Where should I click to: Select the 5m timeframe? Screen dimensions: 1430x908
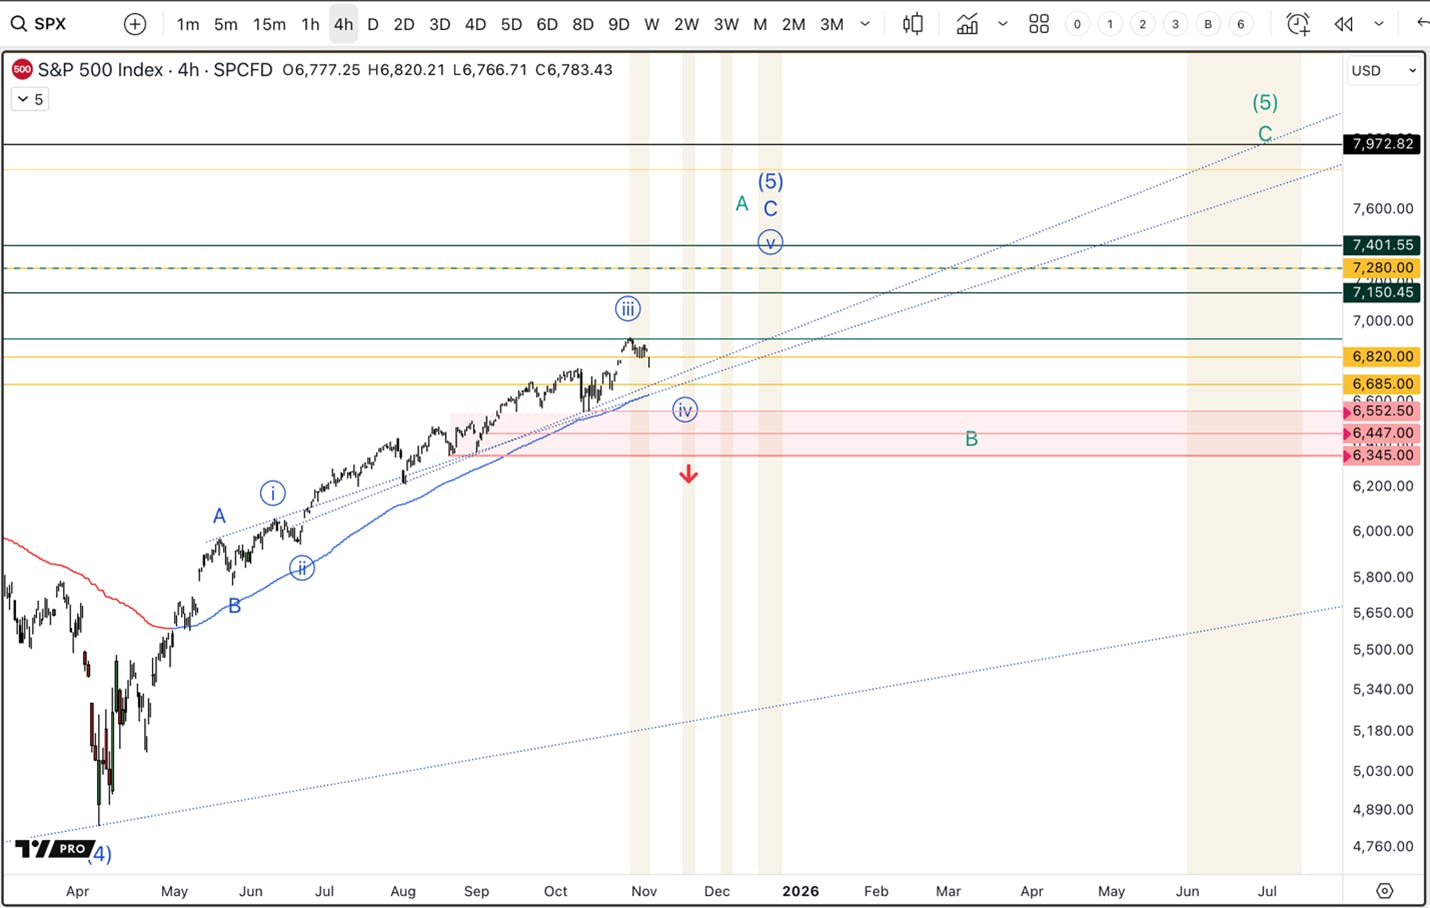click(226, 24)
